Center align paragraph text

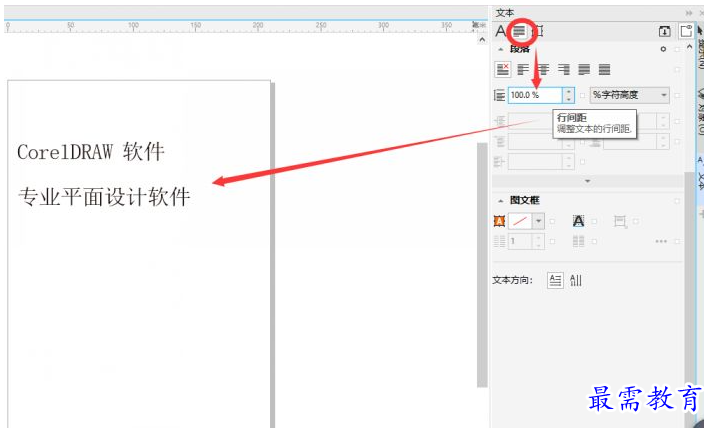[543, 69]
